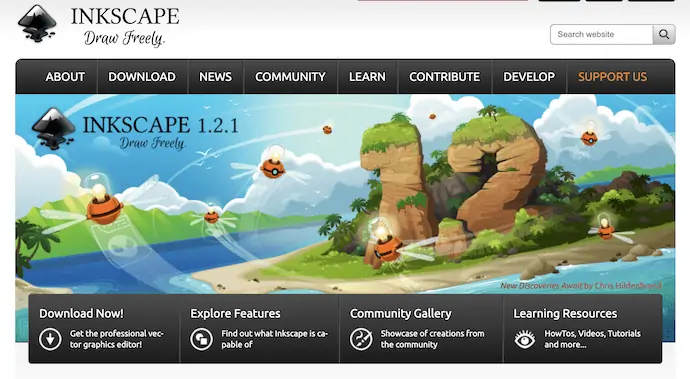Image resolution: width=690 pixels, height=379 pixels.
Task: Click the download arrow circle icon
Action: coord(50,339)
